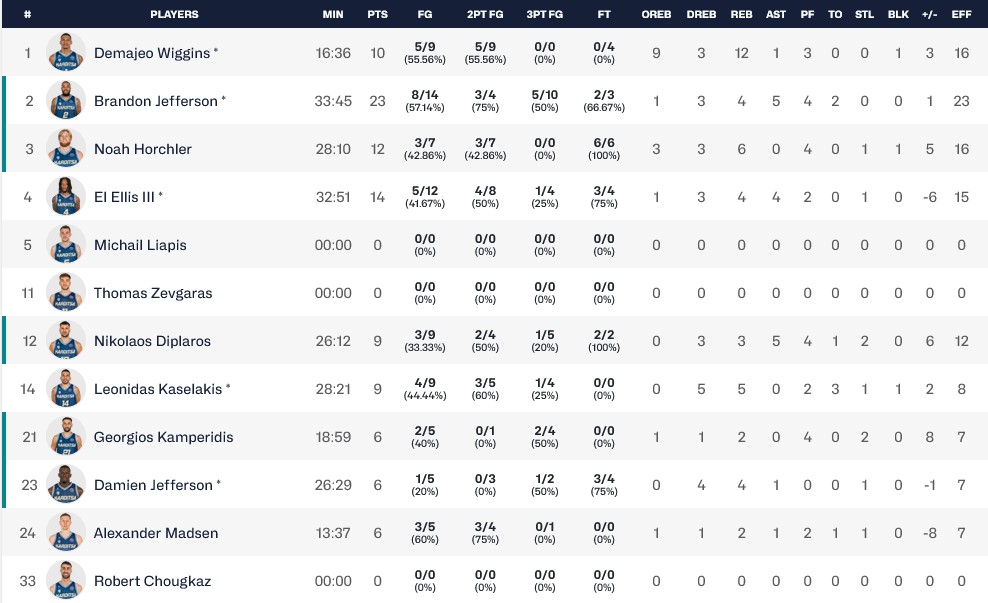
Task: Click Demajeo Wiggins' player photo
Action: coord(65,53)
